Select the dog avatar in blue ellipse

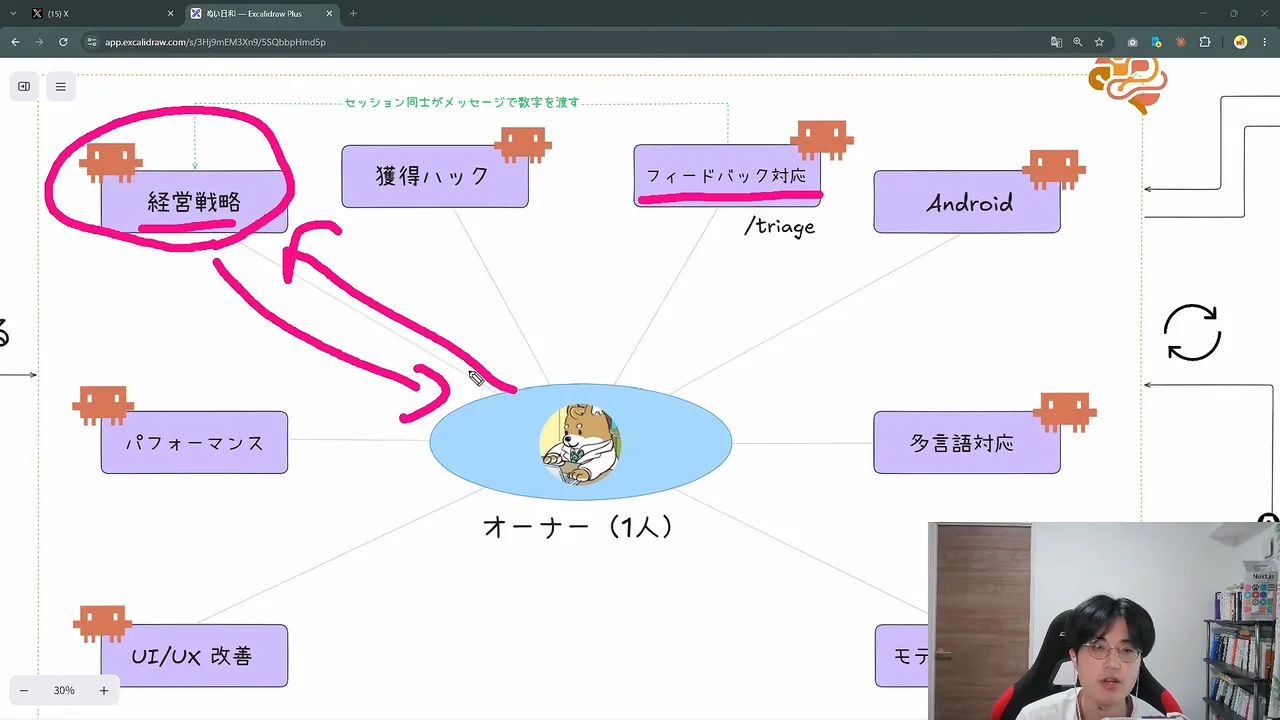point(580,444)
